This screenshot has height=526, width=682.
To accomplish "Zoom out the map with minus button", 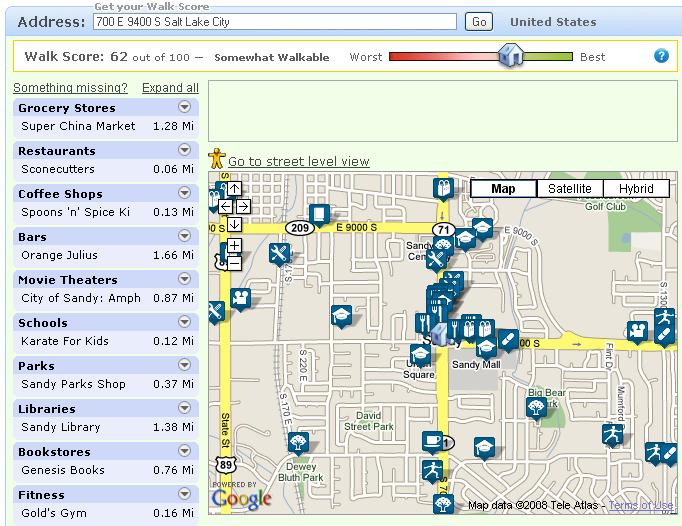I will [x=234, y=263].
